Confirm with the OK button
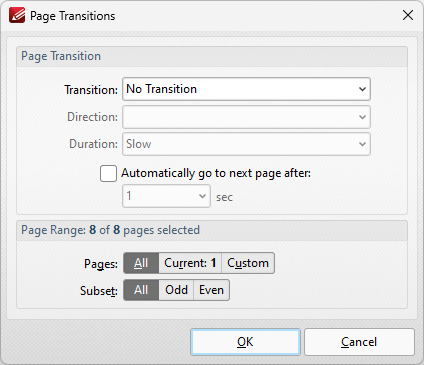Viewport: 424px width, 365px height. point(245,342)
